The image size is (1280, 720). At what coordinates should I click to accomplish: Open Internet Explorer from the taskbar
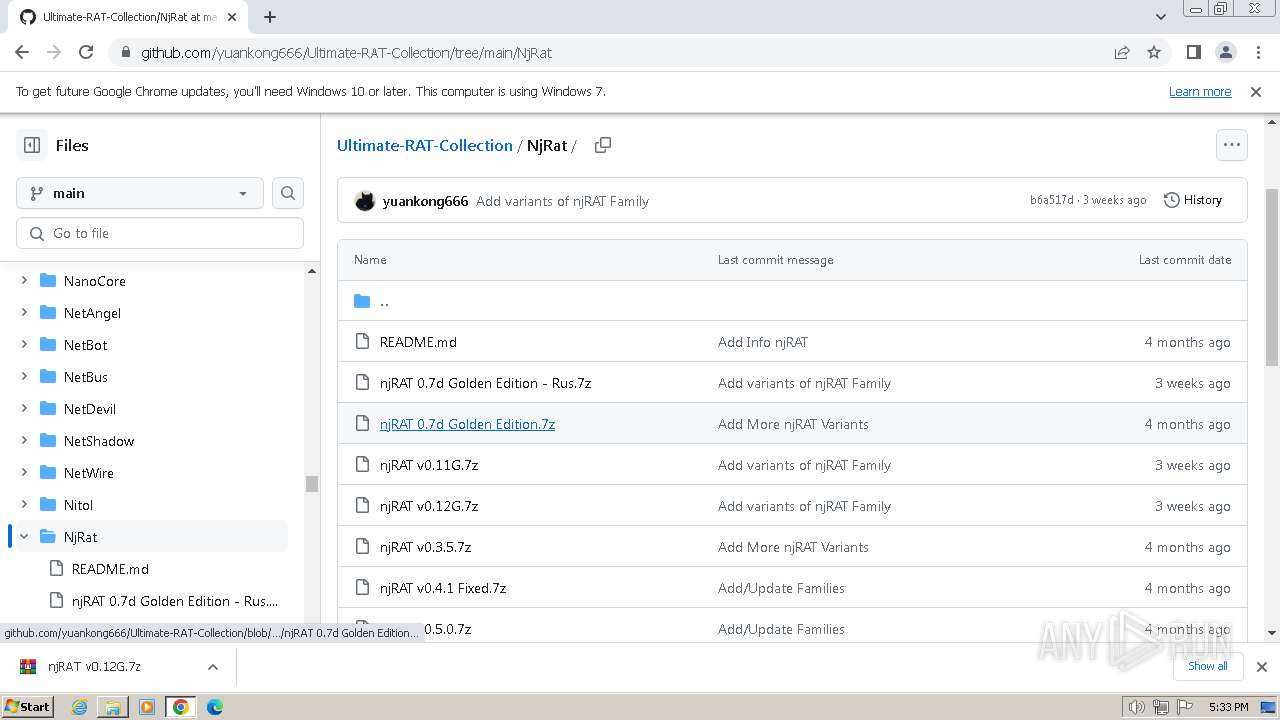pos(80,707)
